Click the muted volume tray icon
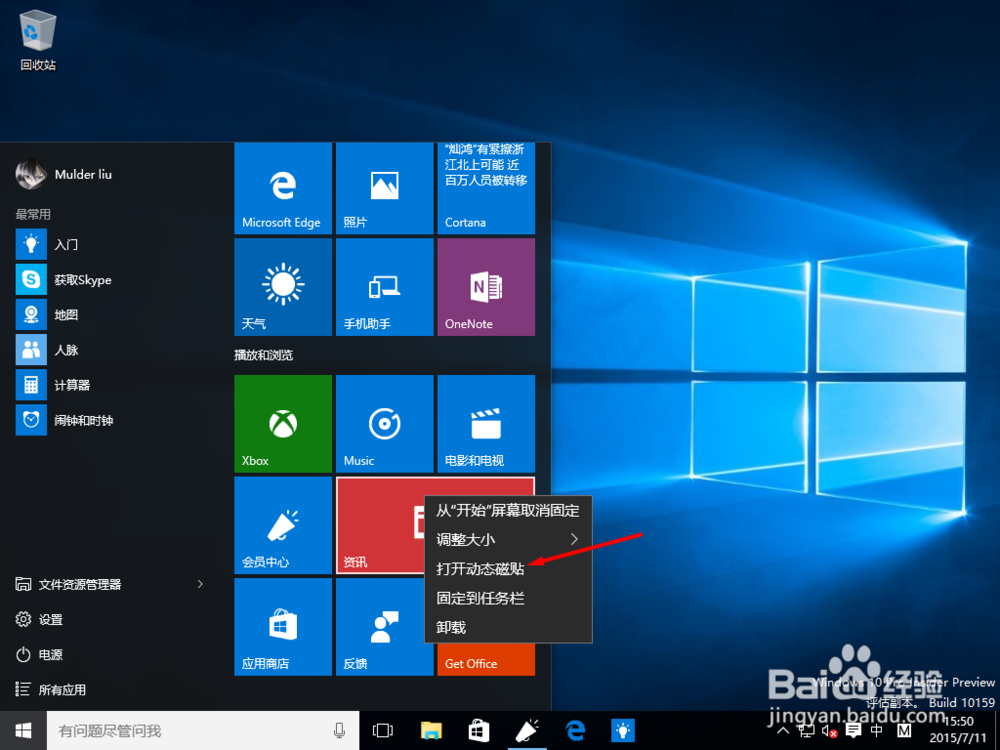 (x=829, y=731)
